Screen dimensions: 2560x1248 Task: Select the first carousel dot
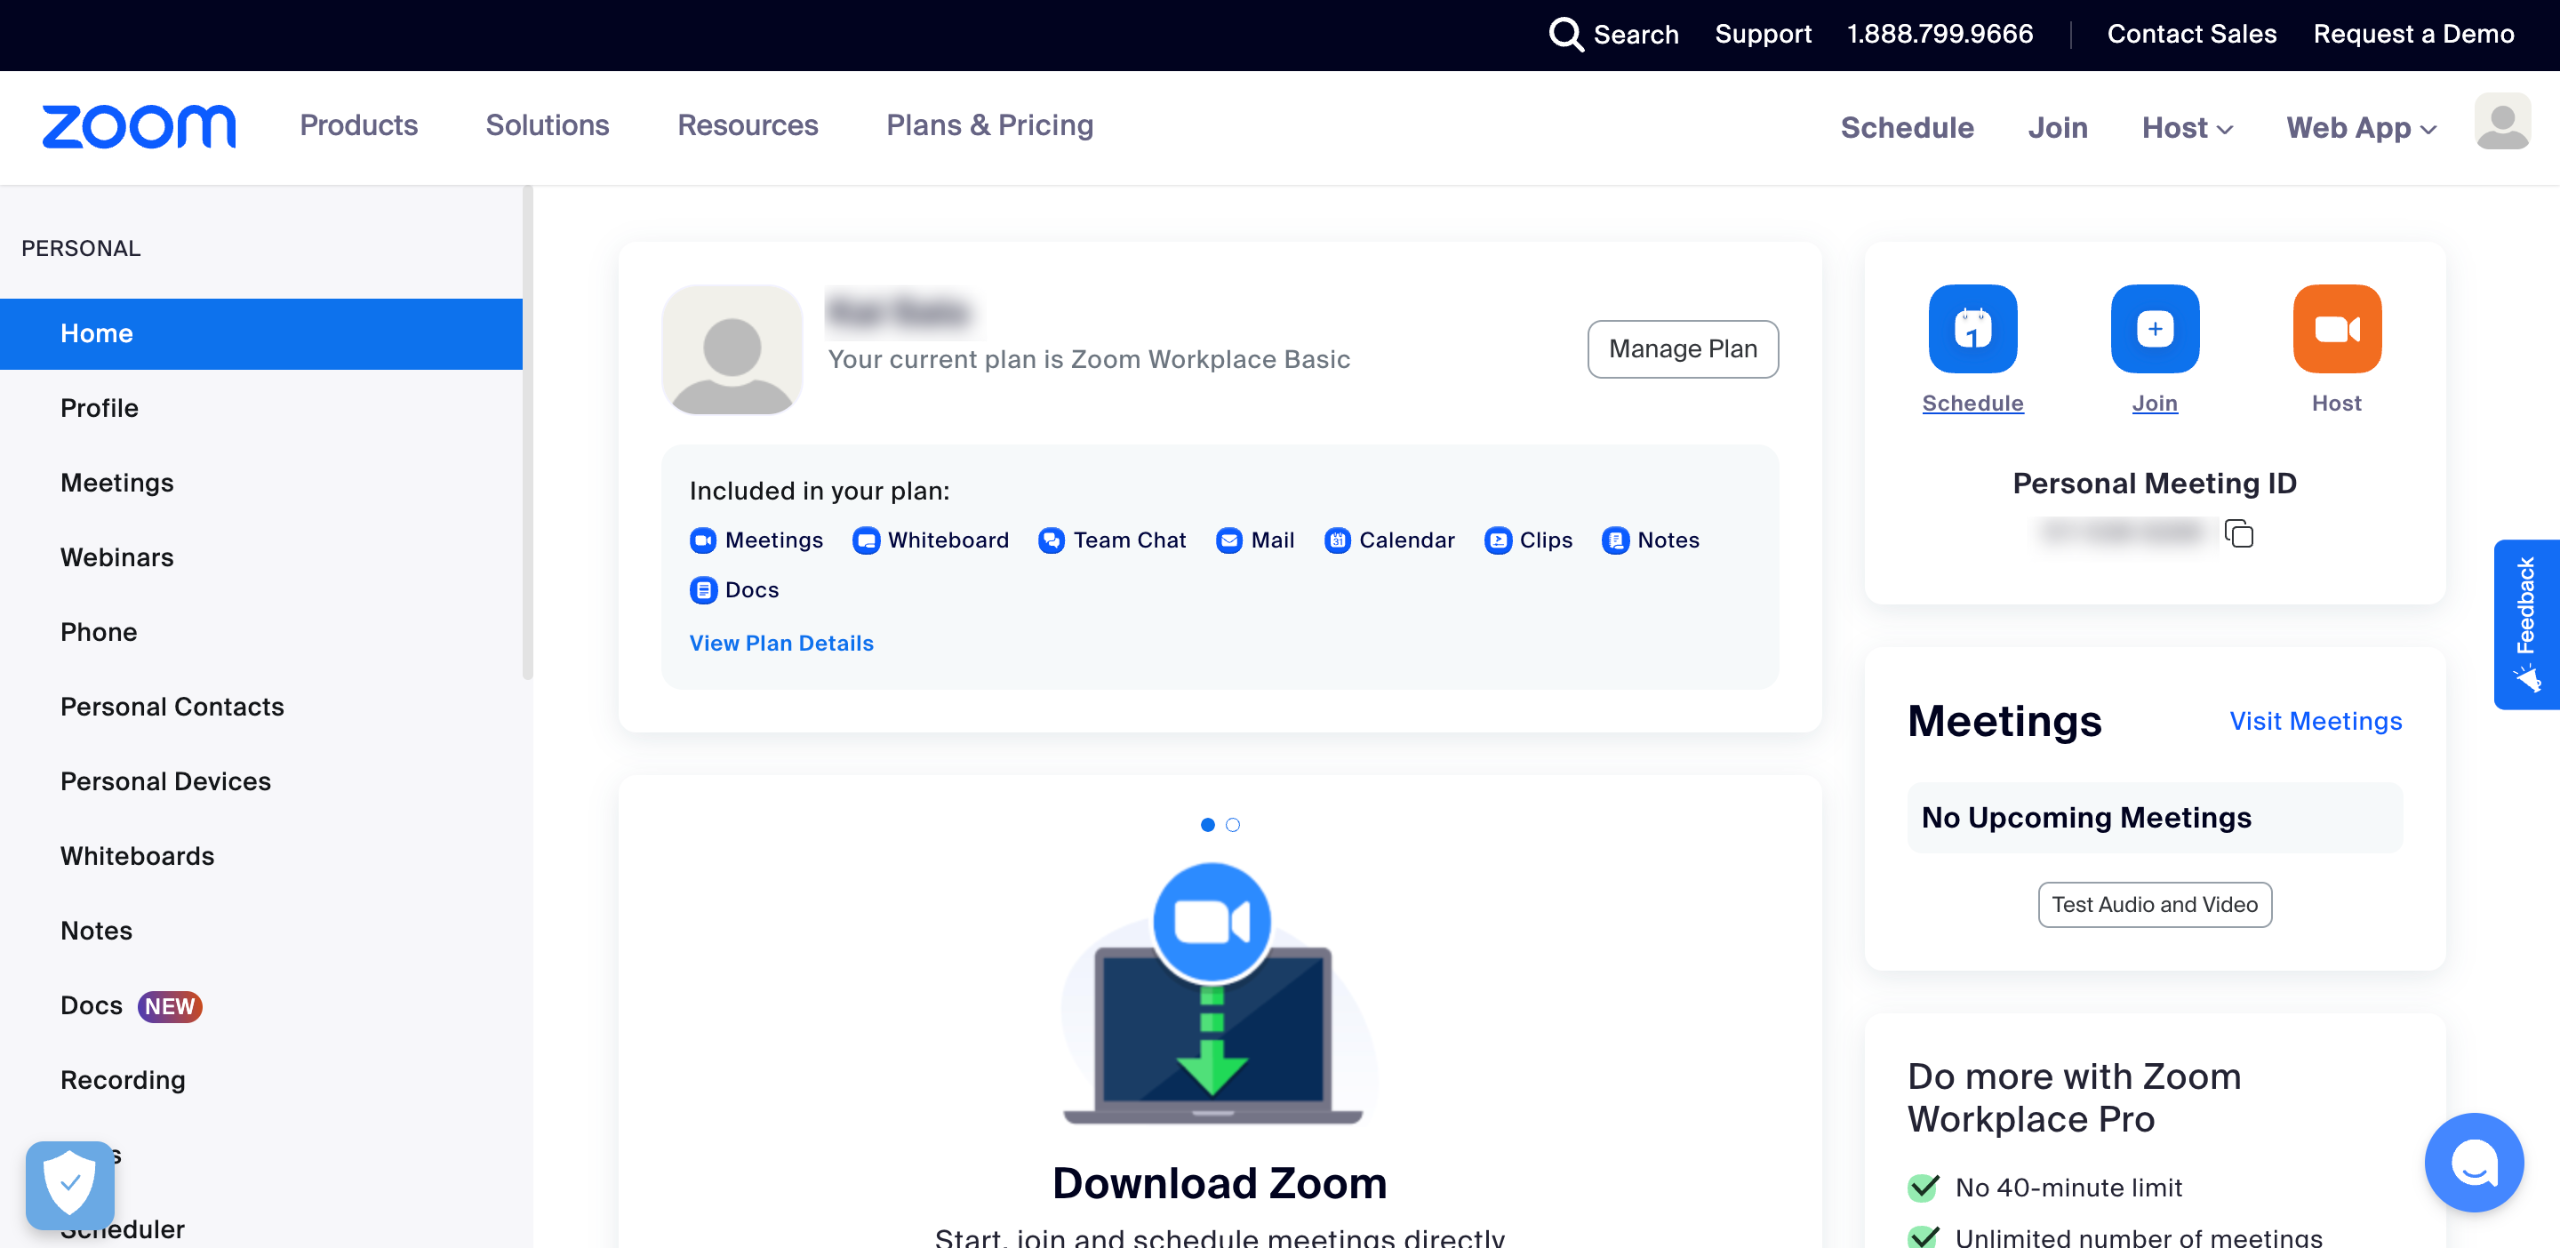pyautogui.click(x=1207, y=825)
